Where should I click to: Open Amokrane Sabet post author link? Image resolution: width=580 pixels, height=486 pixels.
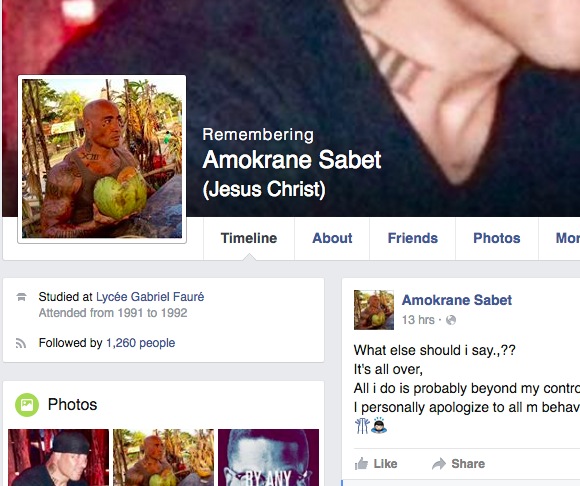456,300
